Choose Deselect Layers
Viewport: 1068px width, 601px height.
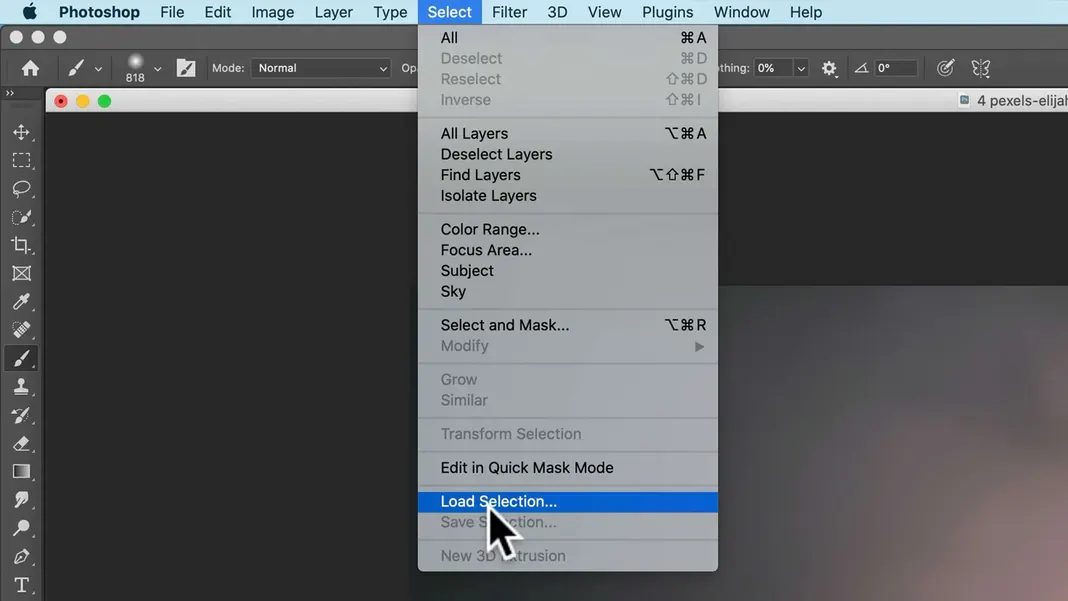568,154
